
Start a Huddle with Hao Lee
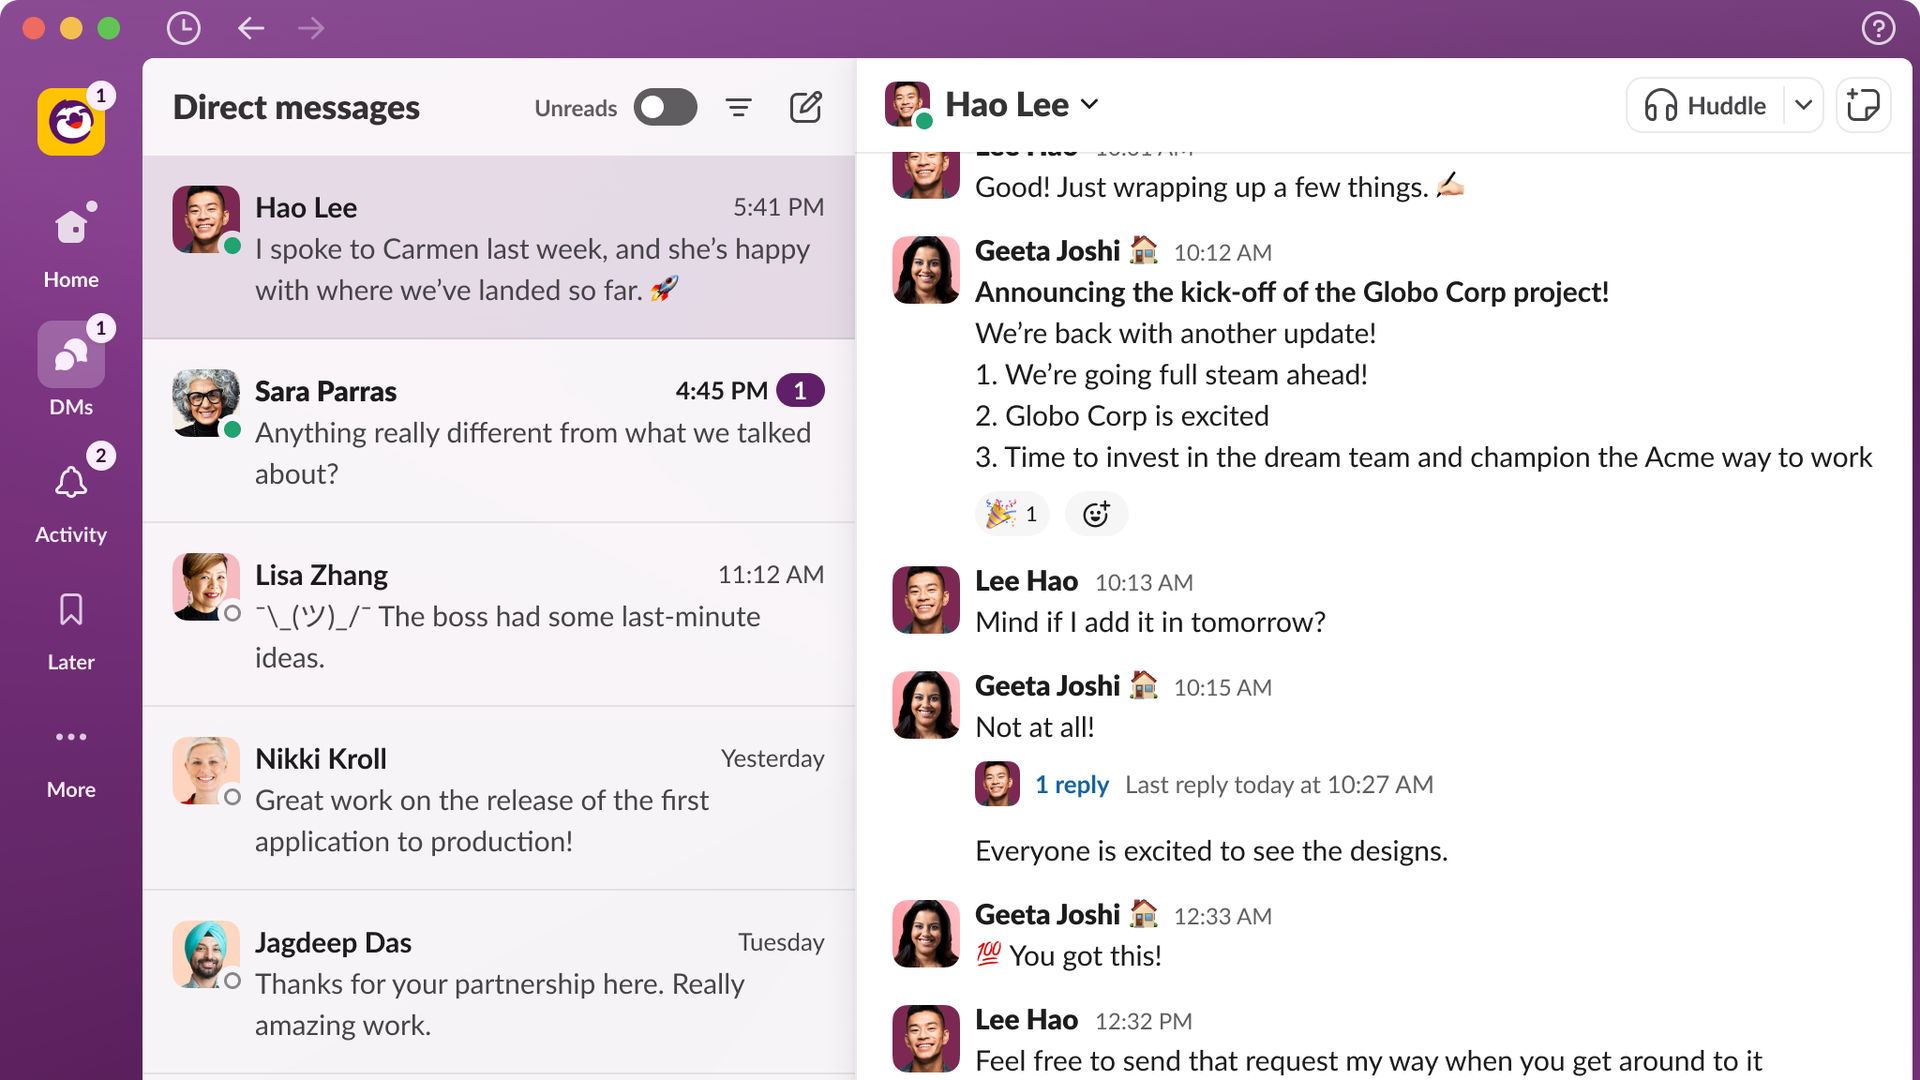pyautogui.click(x=1706, y=105)
